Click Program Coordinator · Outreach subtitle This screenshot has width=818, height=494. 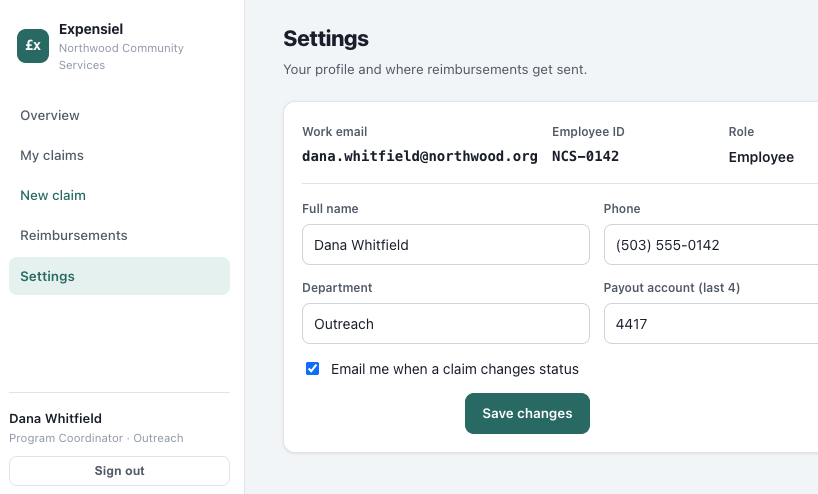(97, 438)
